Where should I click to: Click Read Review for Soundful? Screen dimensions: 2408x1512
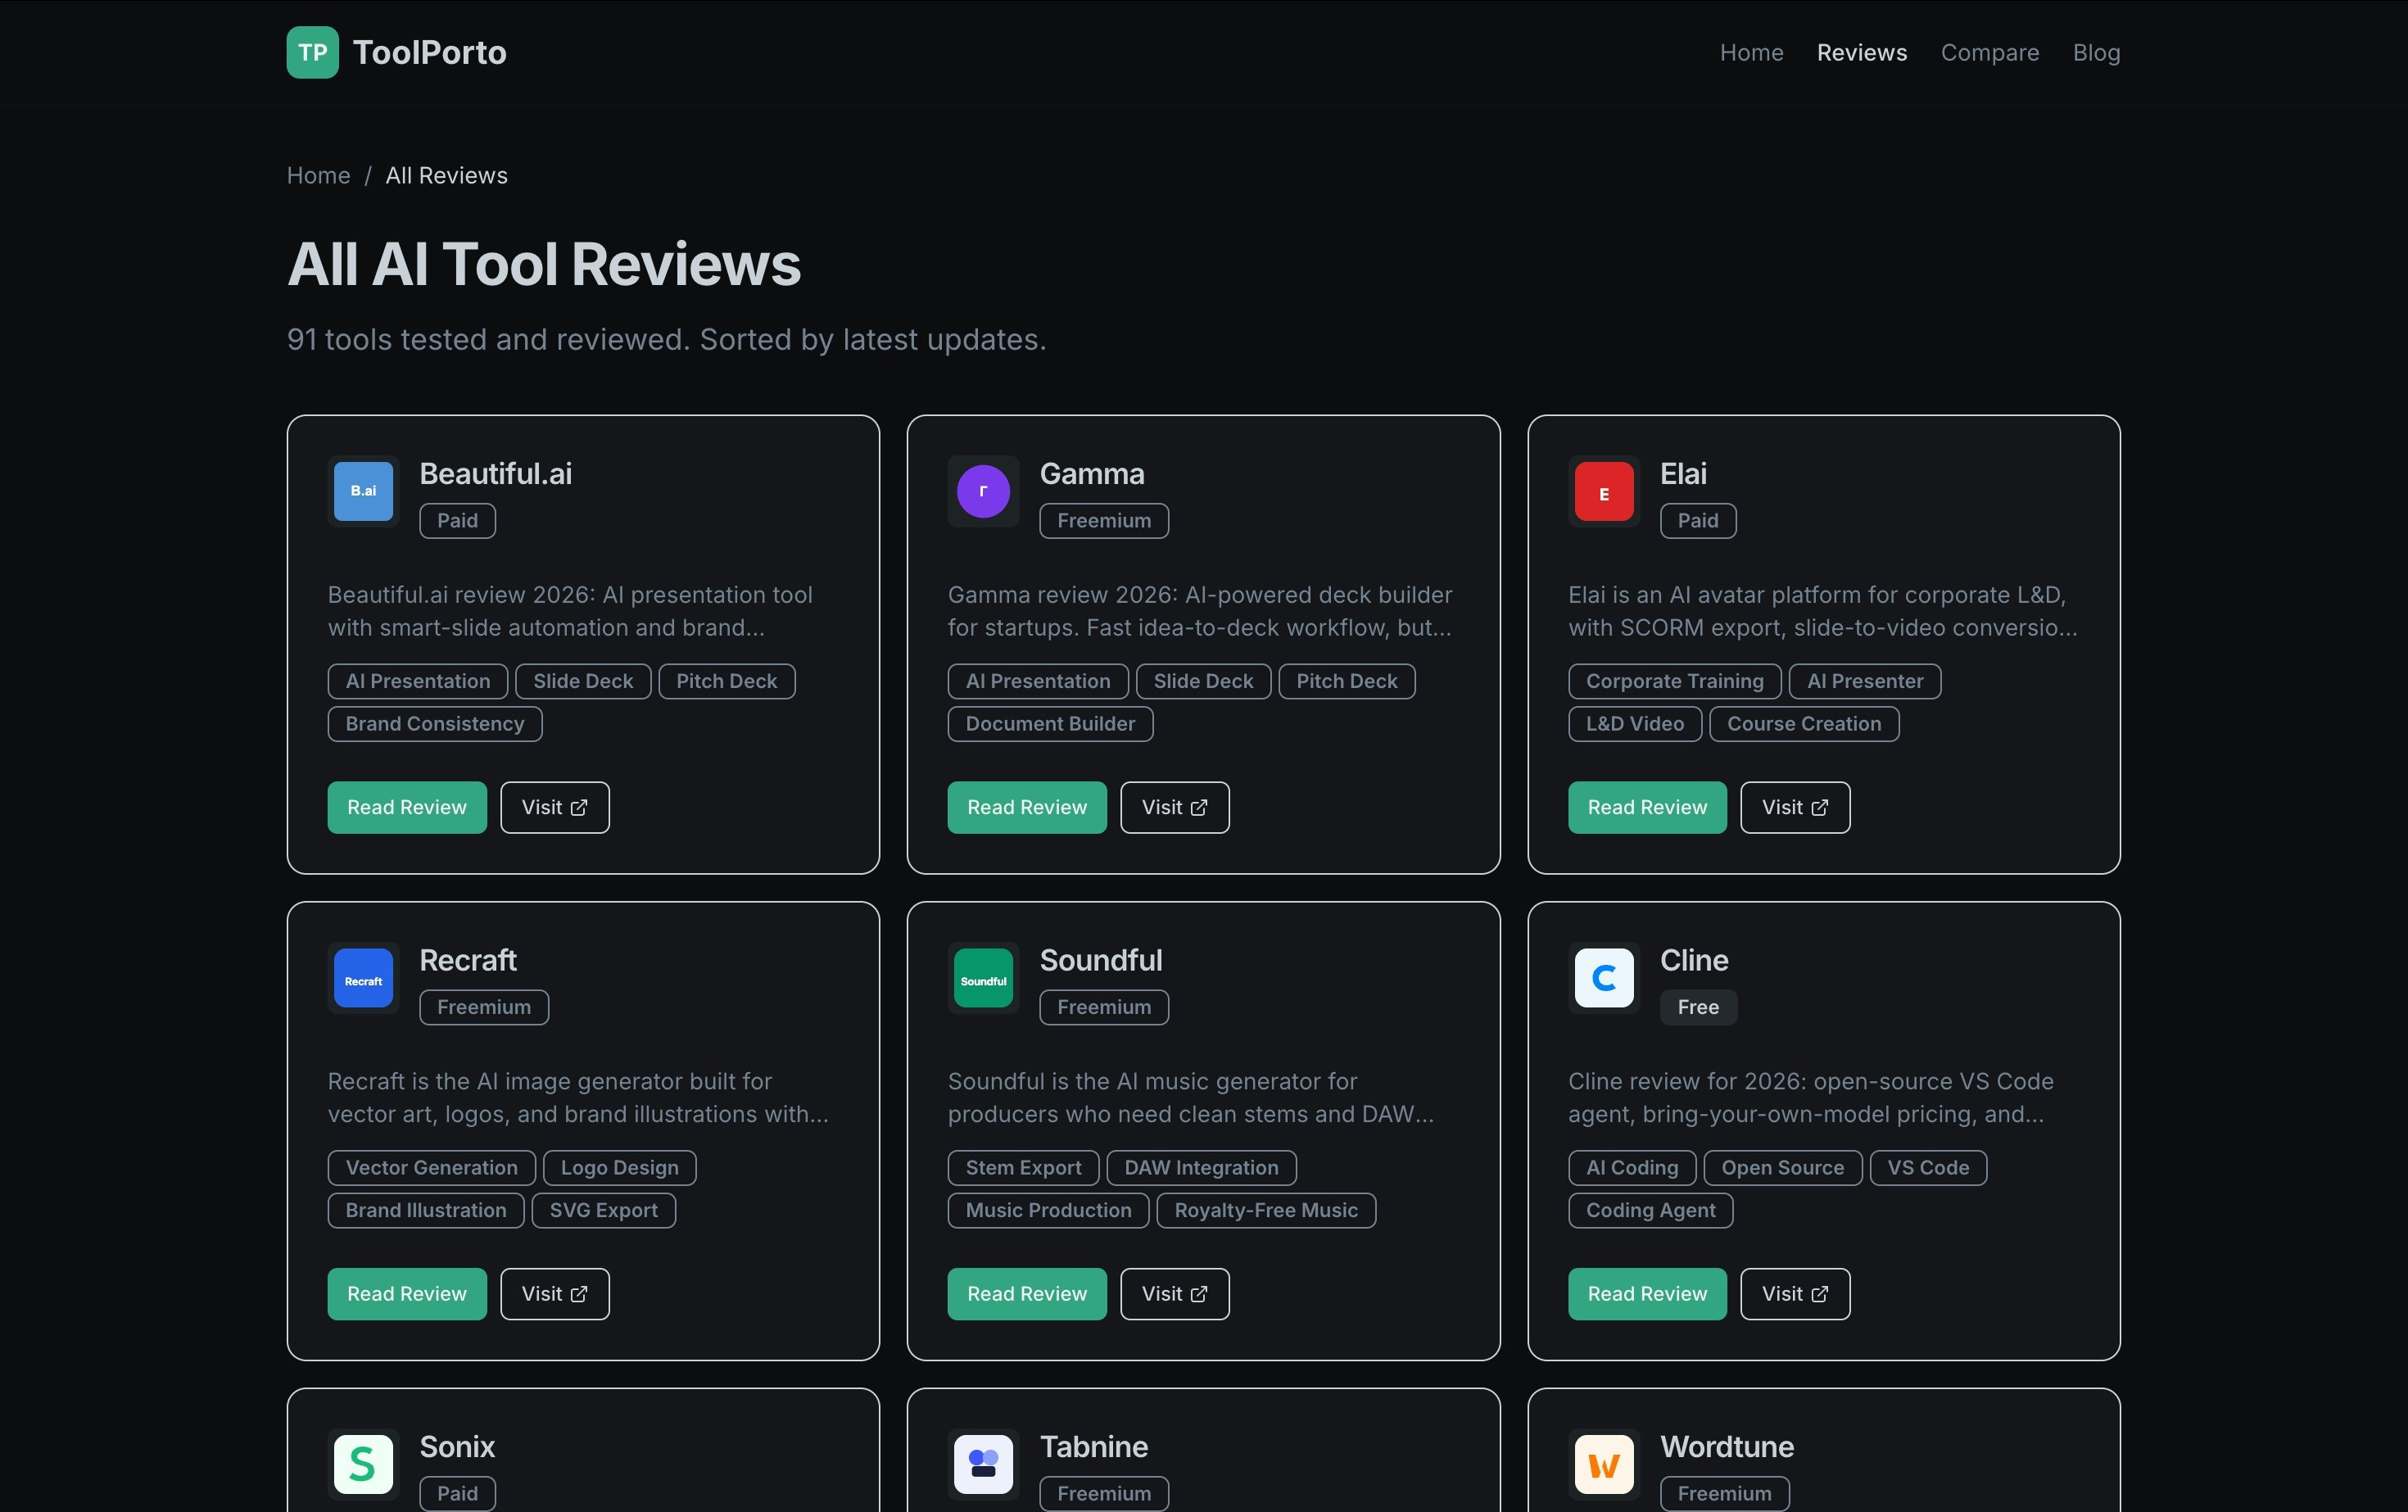click(x=1027, y=1294)
